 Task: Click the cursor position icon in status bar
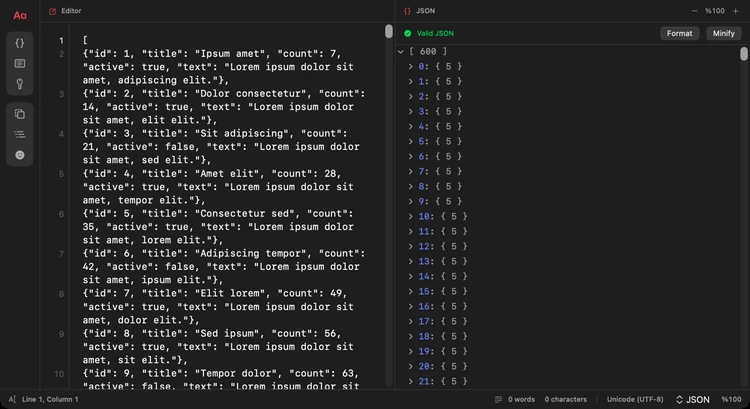tap(12, 399)
